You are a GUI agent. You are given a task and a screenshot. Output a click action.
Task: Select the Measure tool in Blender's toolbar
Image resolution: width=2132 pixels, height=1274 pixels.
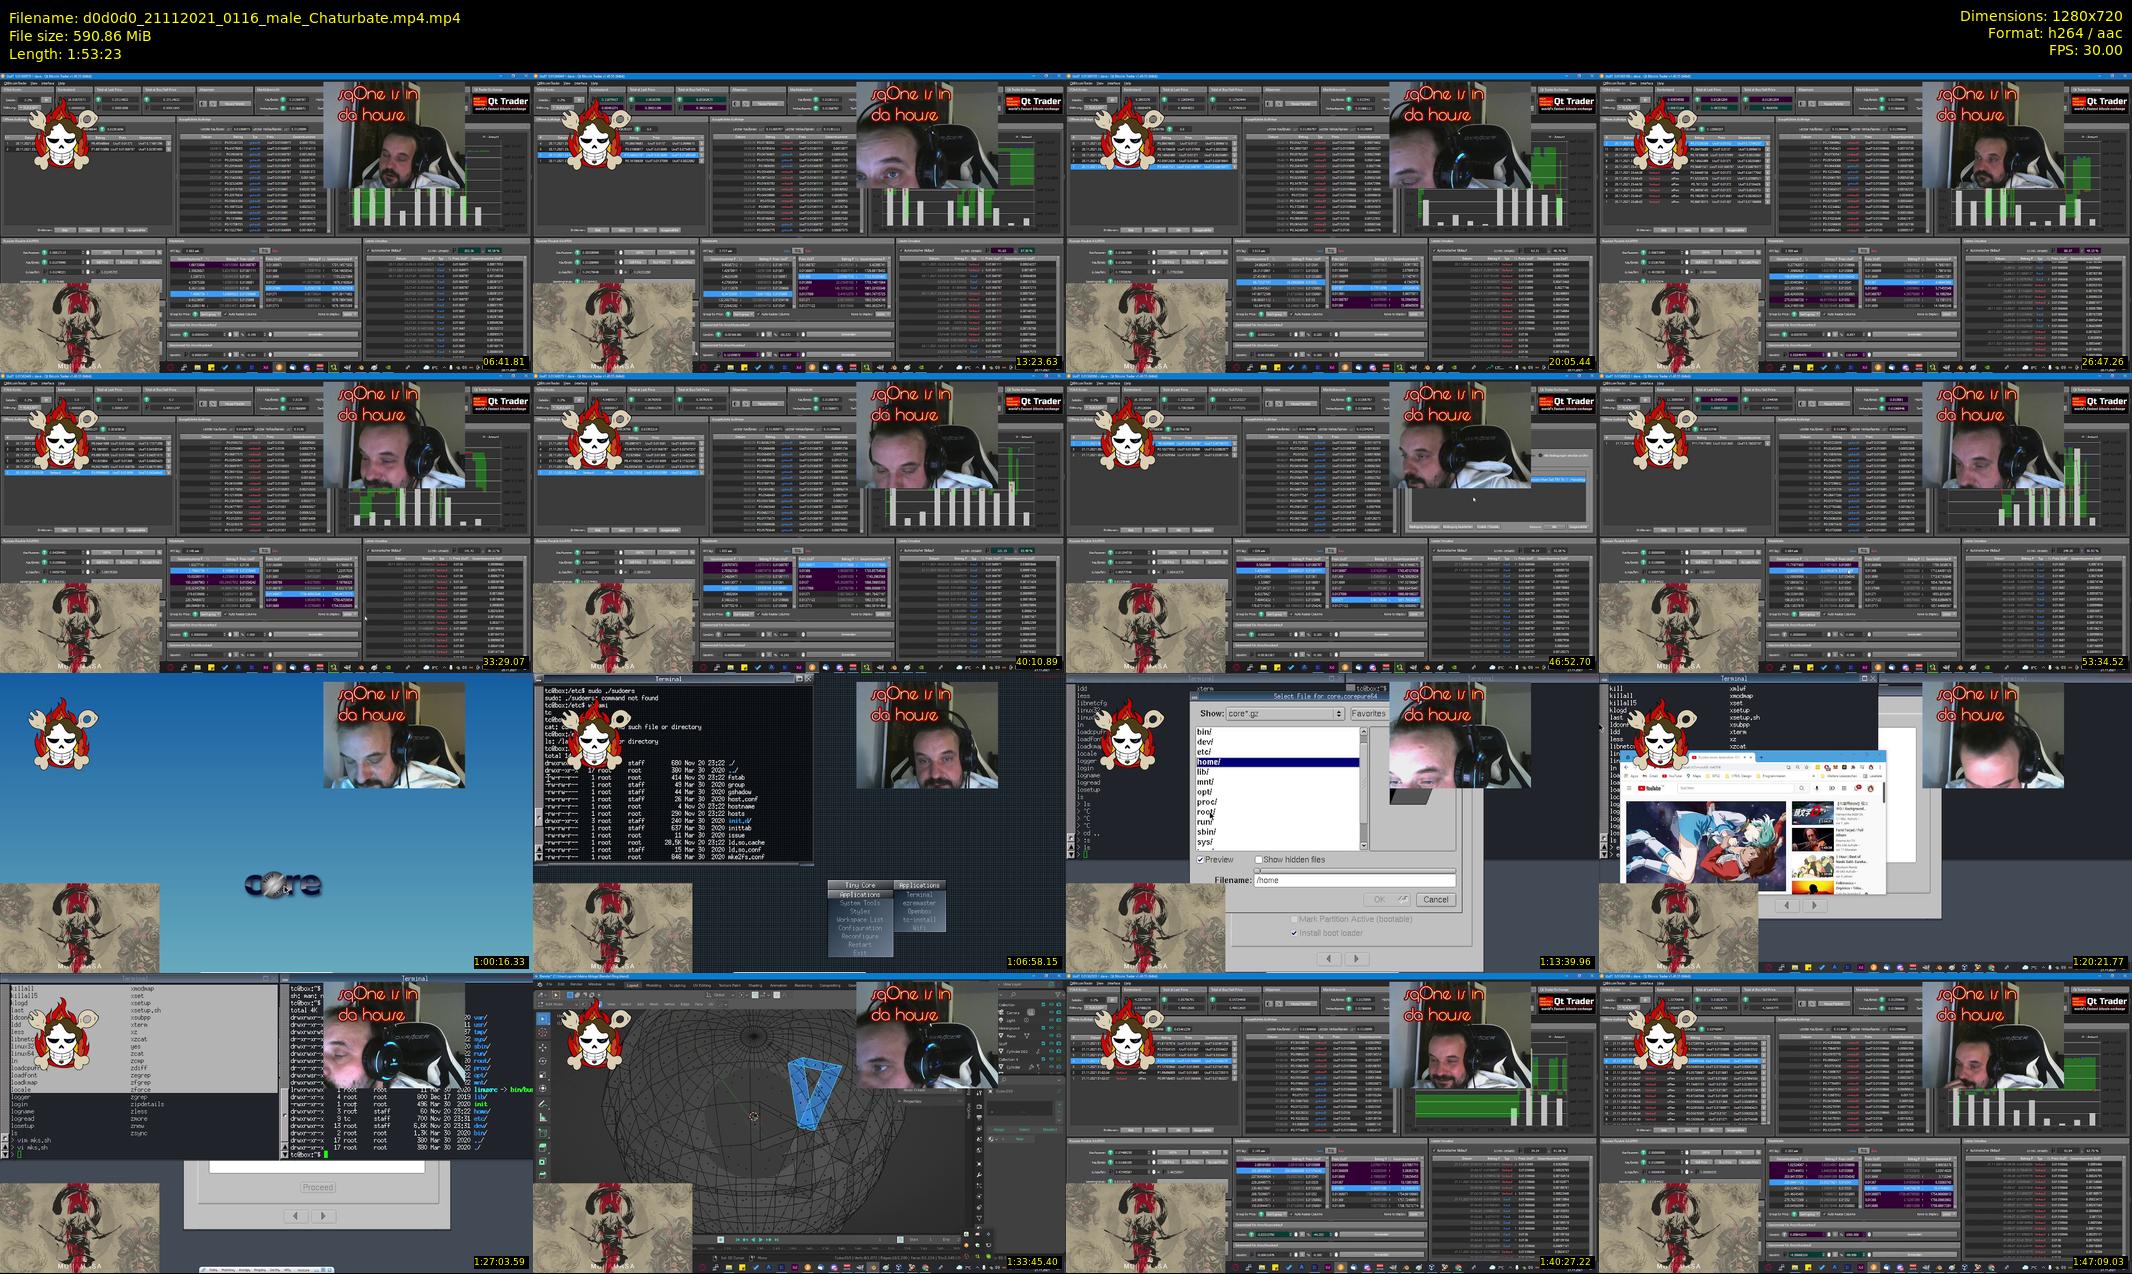click(x=542, y=1117)
